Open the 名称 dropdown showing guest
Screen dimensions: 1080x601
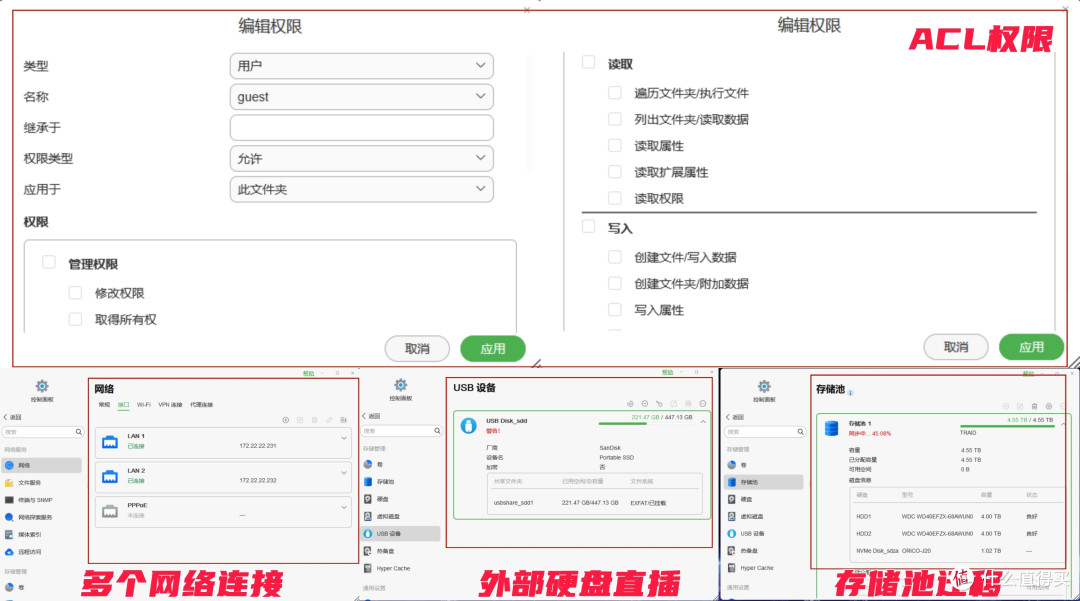362,97
